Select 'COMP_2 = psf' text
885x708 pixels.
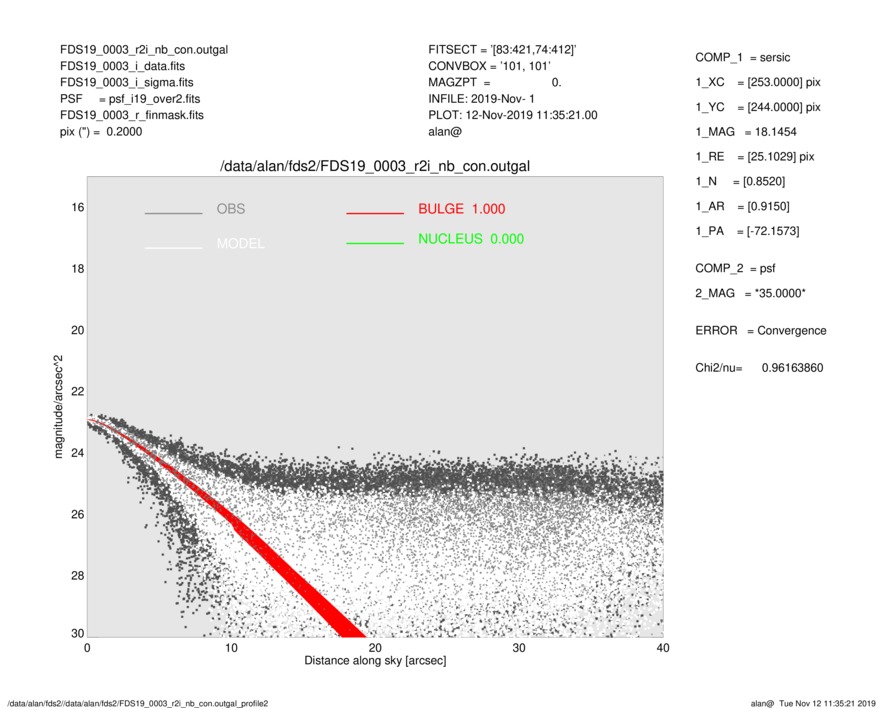click(735, 268)
